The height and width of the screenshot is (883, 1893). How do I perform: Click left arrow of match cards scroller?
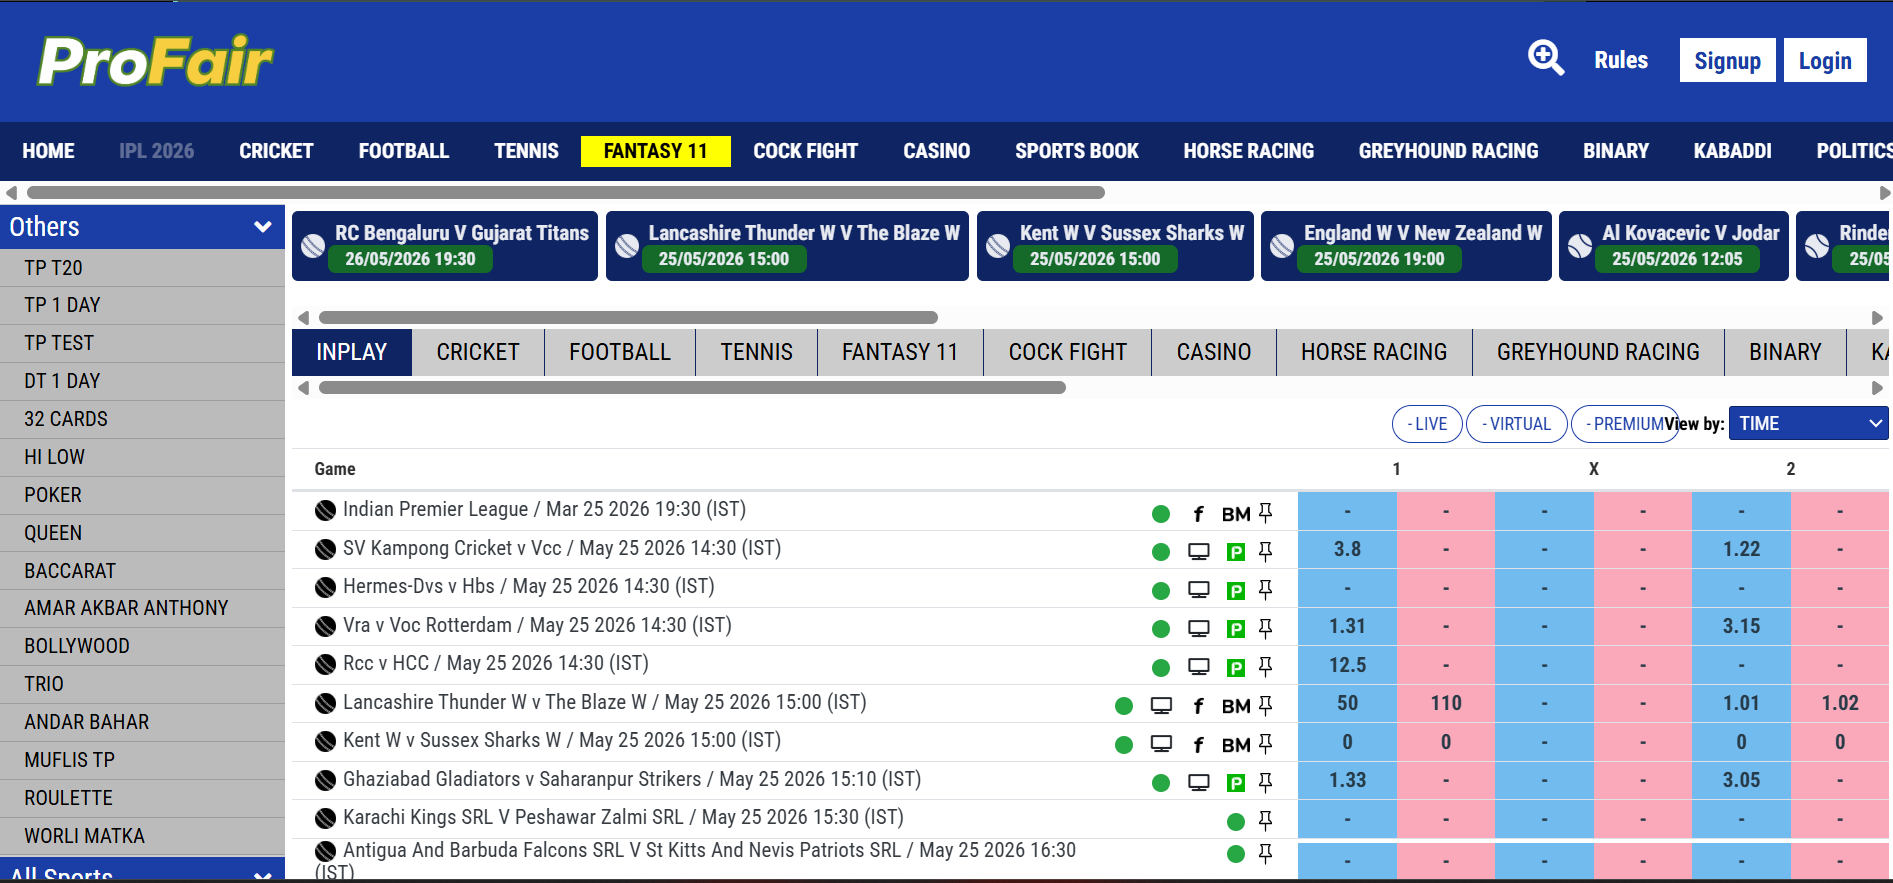304,318
